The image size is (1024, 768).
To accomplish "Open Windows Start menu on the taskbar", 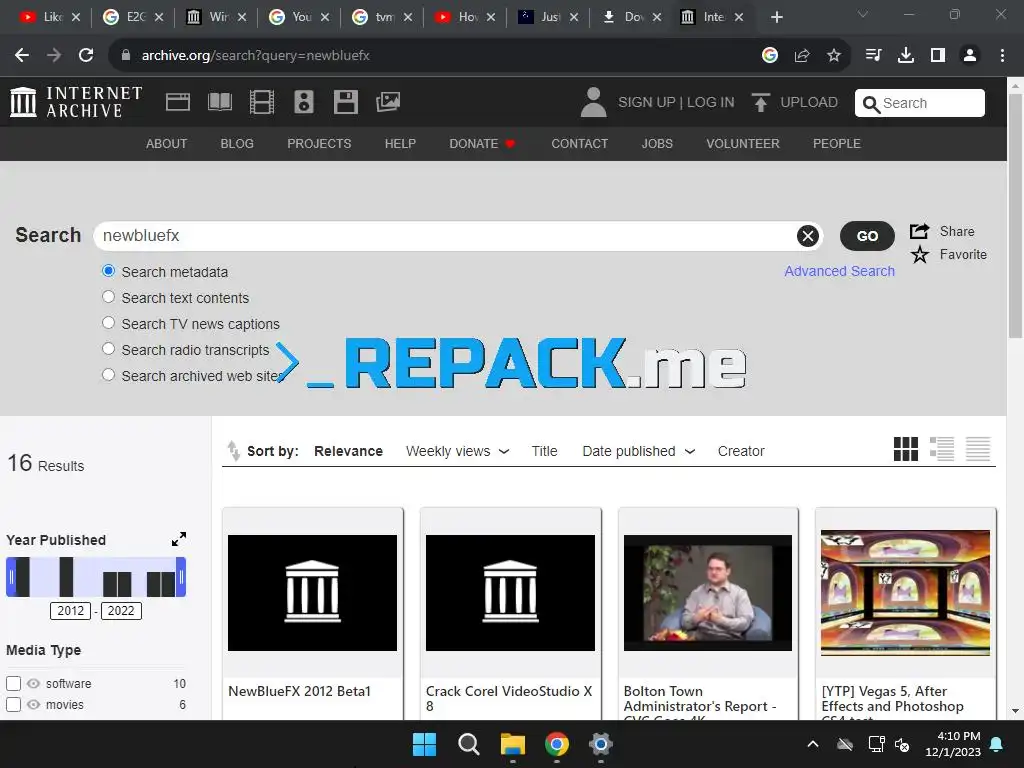I will click(424, 744).
